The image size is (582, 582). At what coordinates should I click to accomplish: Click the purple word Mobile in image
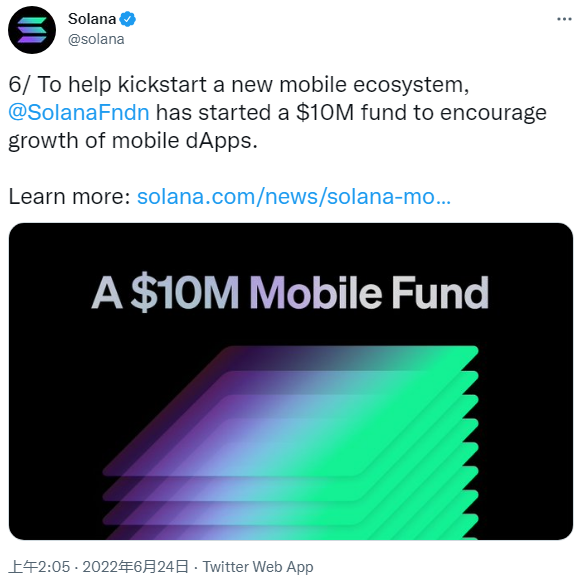click(316, 293)
